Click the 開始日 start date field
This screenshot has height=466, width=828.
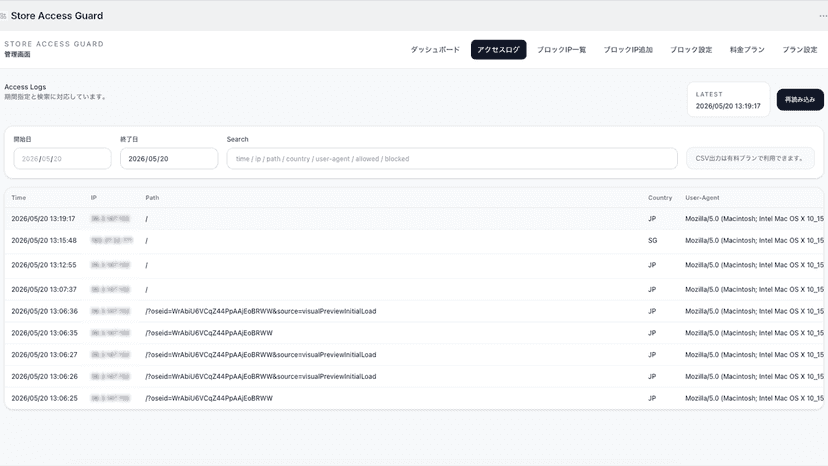[x=62, y=159]
